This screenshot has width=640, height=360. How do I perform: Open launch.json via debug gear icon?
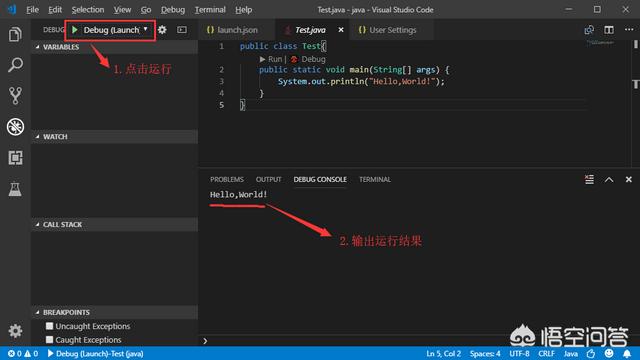click(x=162, y=30)
